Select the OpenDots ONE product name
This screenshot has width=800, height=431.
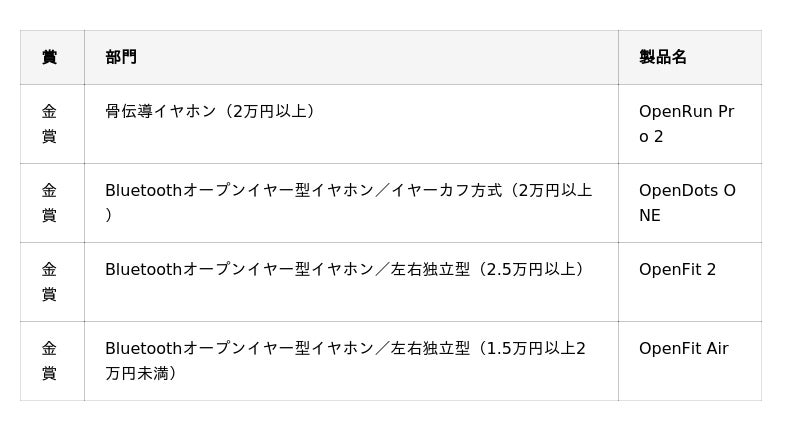[686, 203]
